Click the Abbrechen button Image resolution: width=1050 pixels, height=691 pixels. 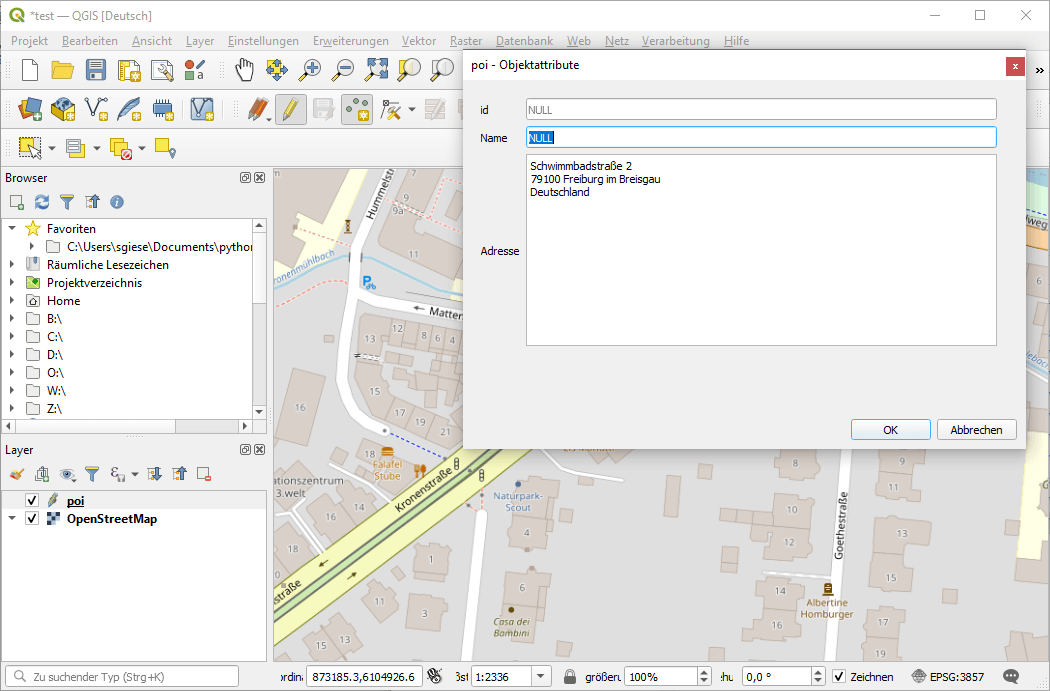976,430
